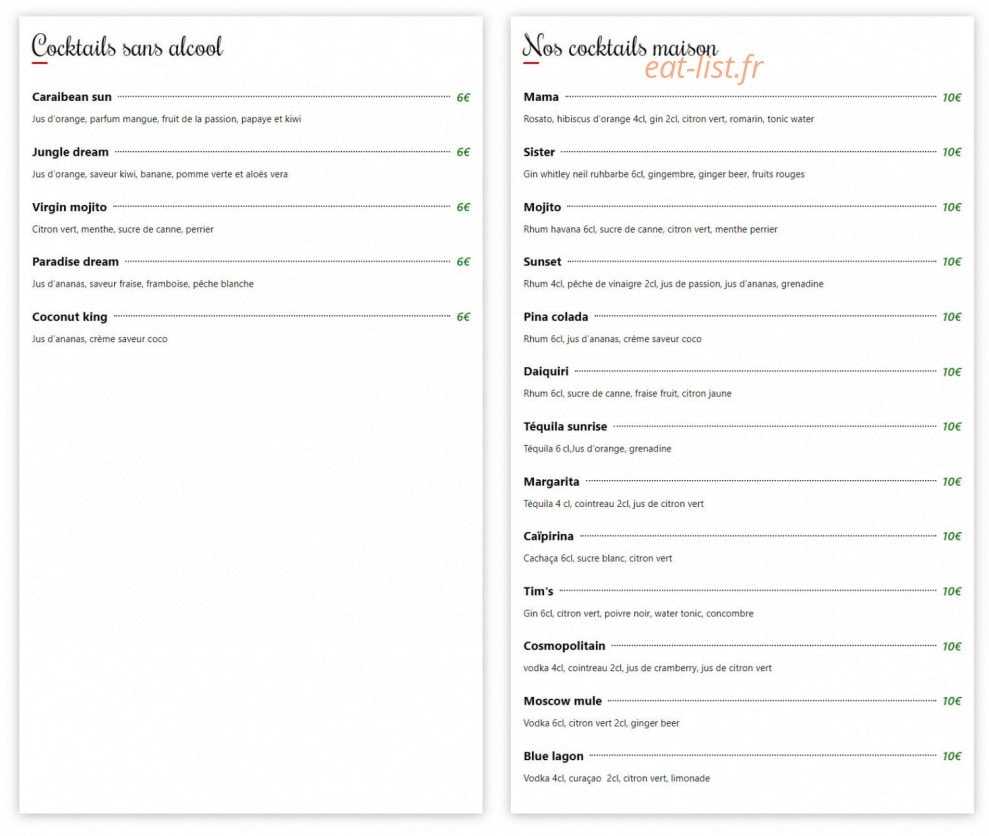Click the Jungle dream item title

coord(70,152)
